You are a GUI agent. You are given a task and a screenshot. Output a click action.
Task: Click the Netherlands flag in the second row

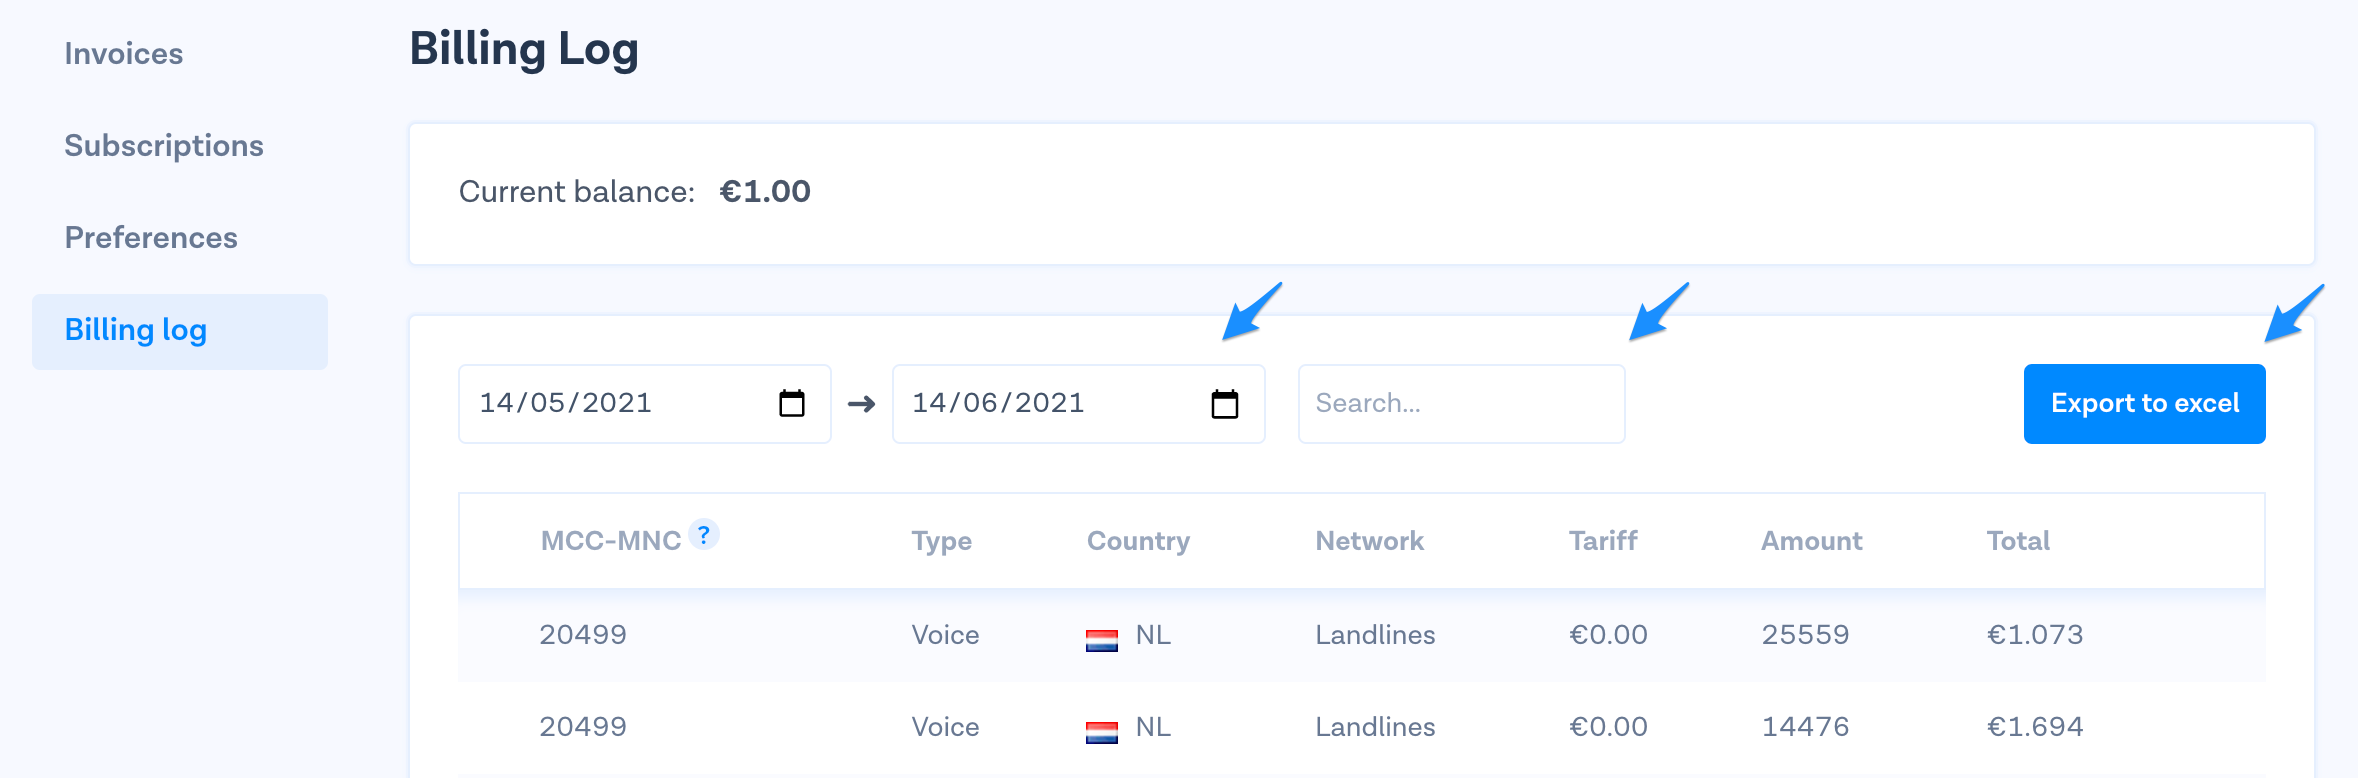pos(1102,732)
